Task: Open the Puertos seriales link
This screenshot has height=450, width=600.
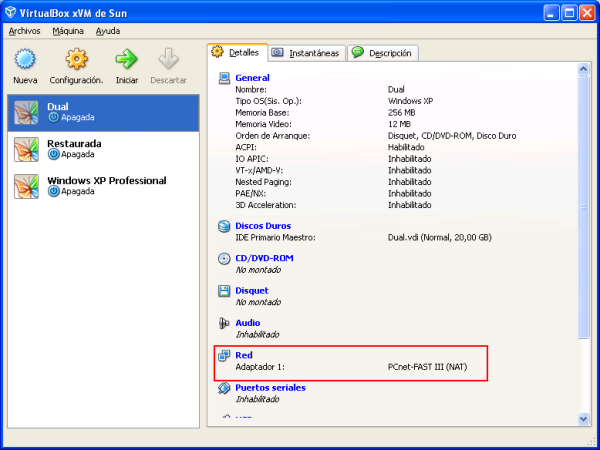Action: click(270, 387)
